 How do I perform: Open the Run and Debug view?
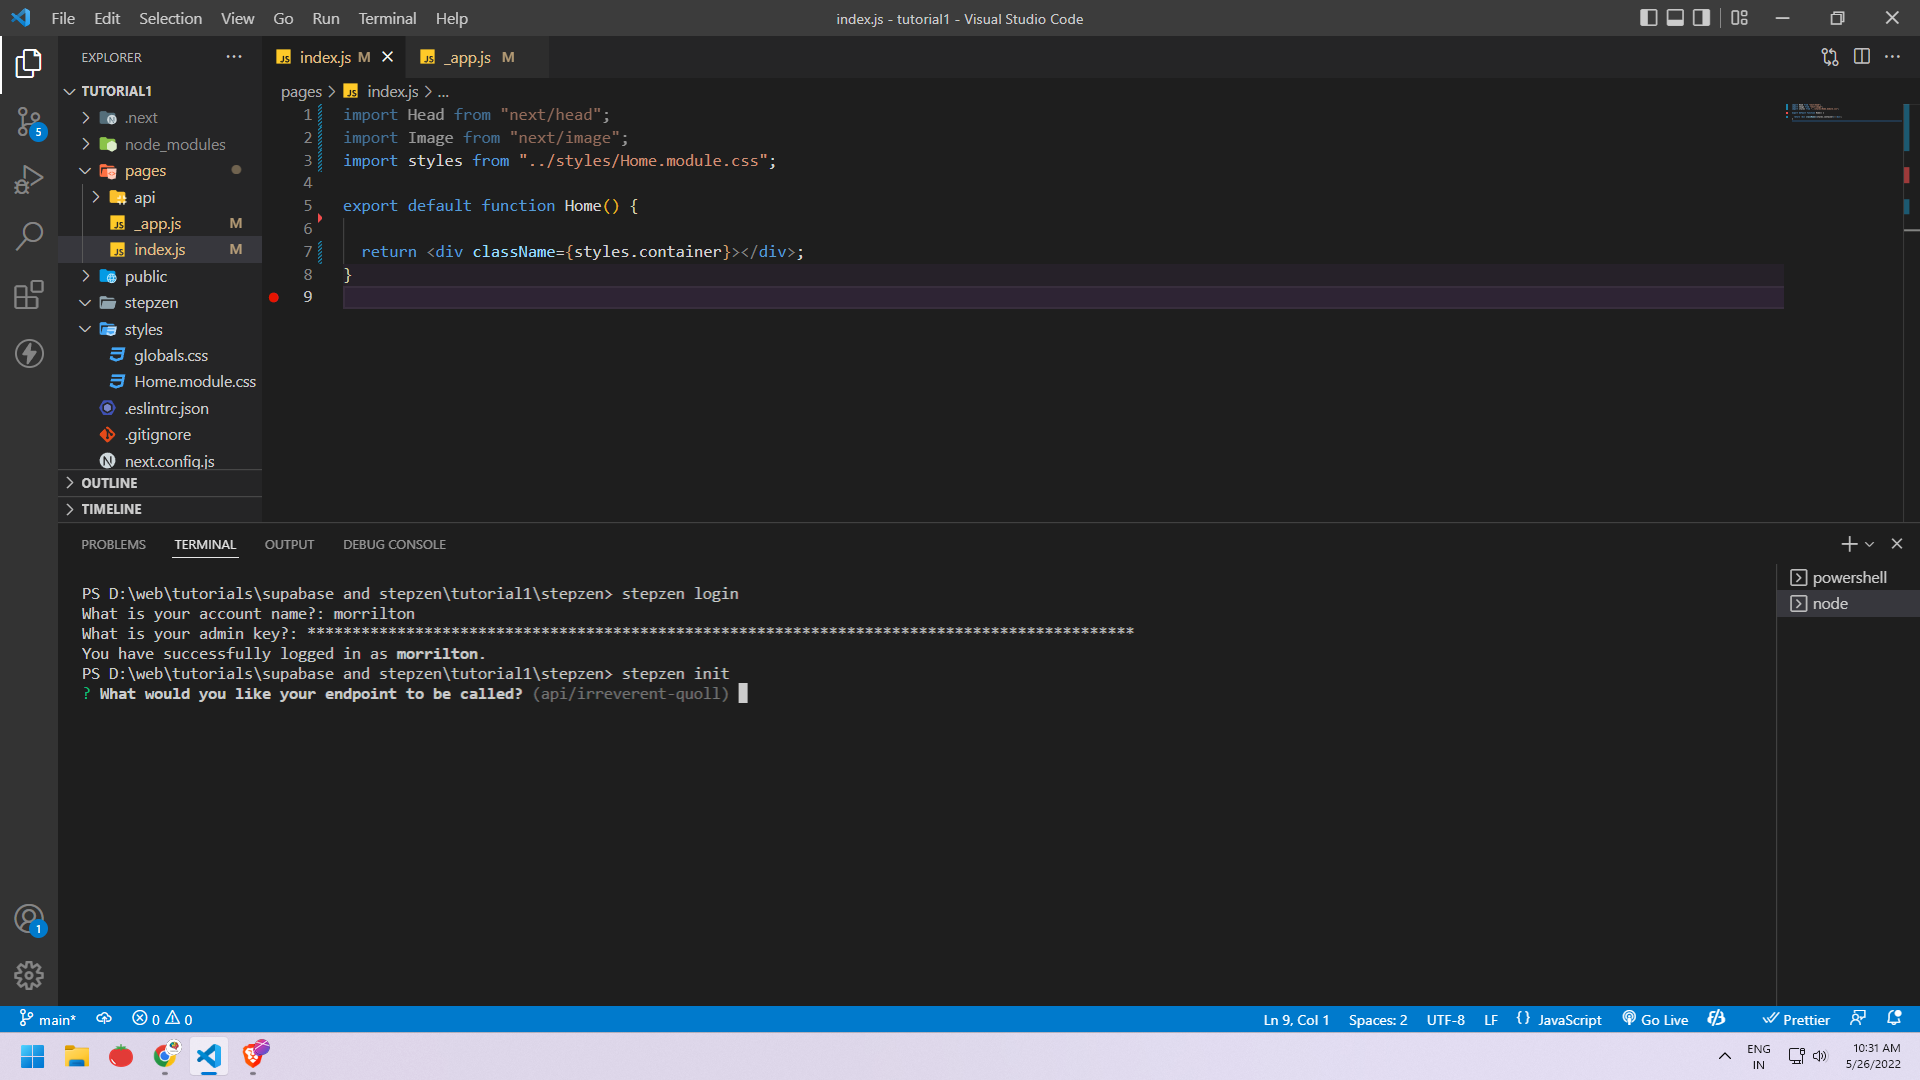tap(29, 180)
